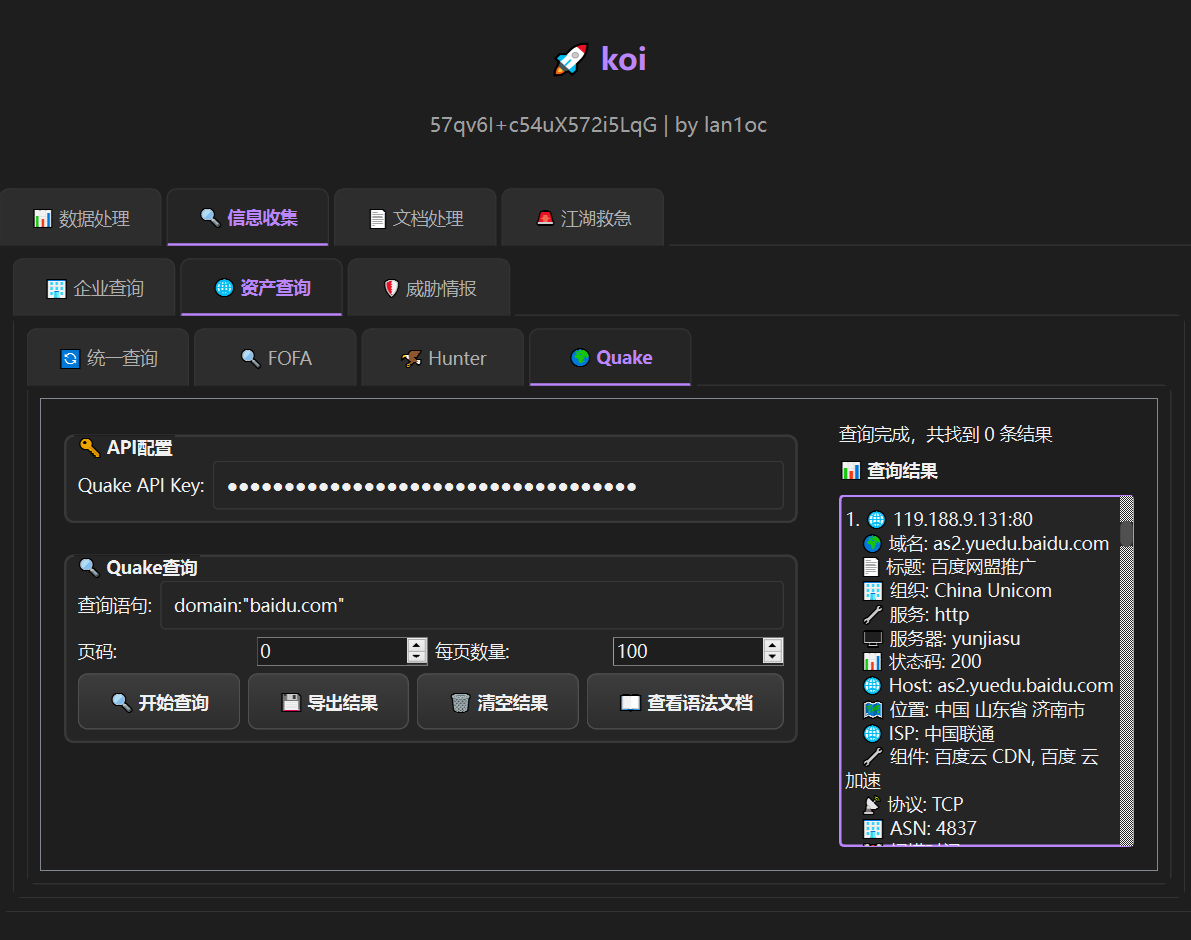Screen dimensions: 1191x940
Task: Select the 企业查询 sub-tab
Action: click(x=94, y=288)
